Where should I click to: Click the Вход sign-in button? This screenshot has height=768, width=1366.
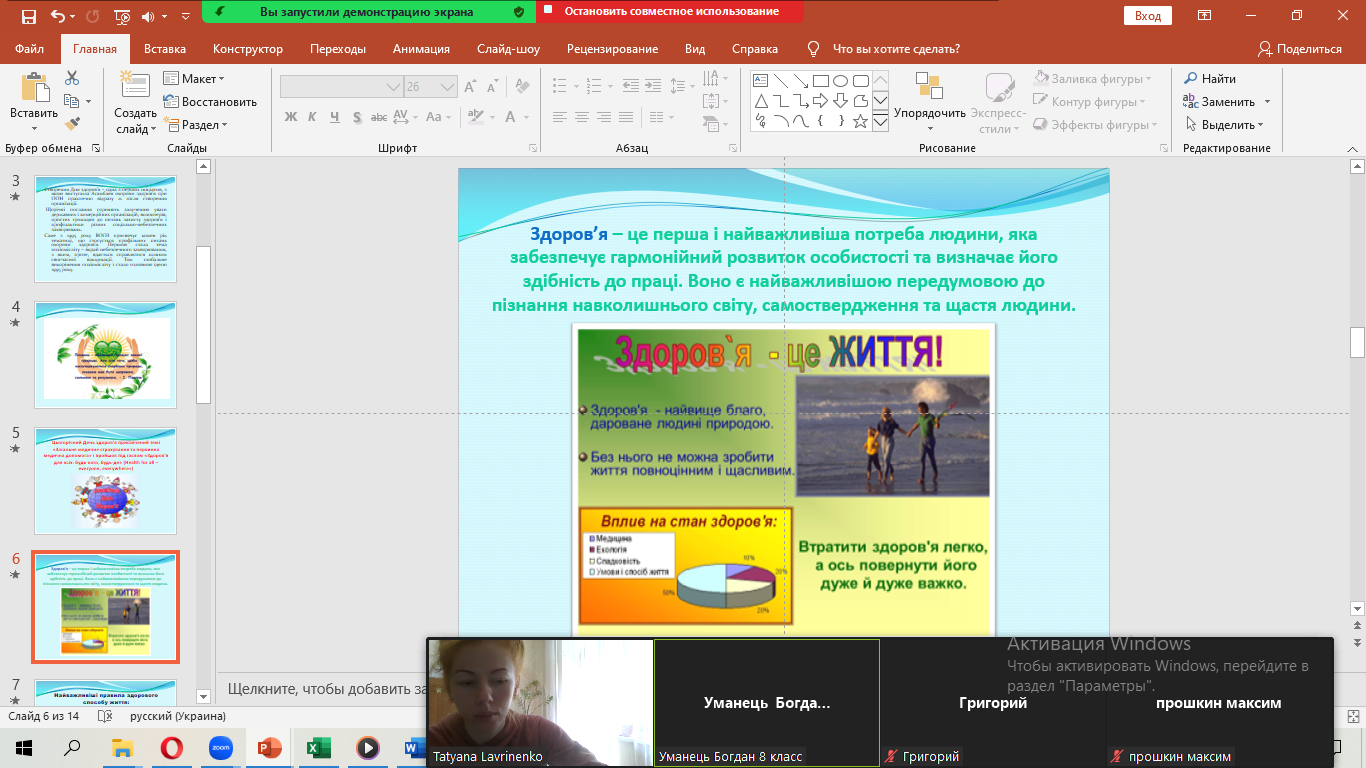(x=1148, y=16)
